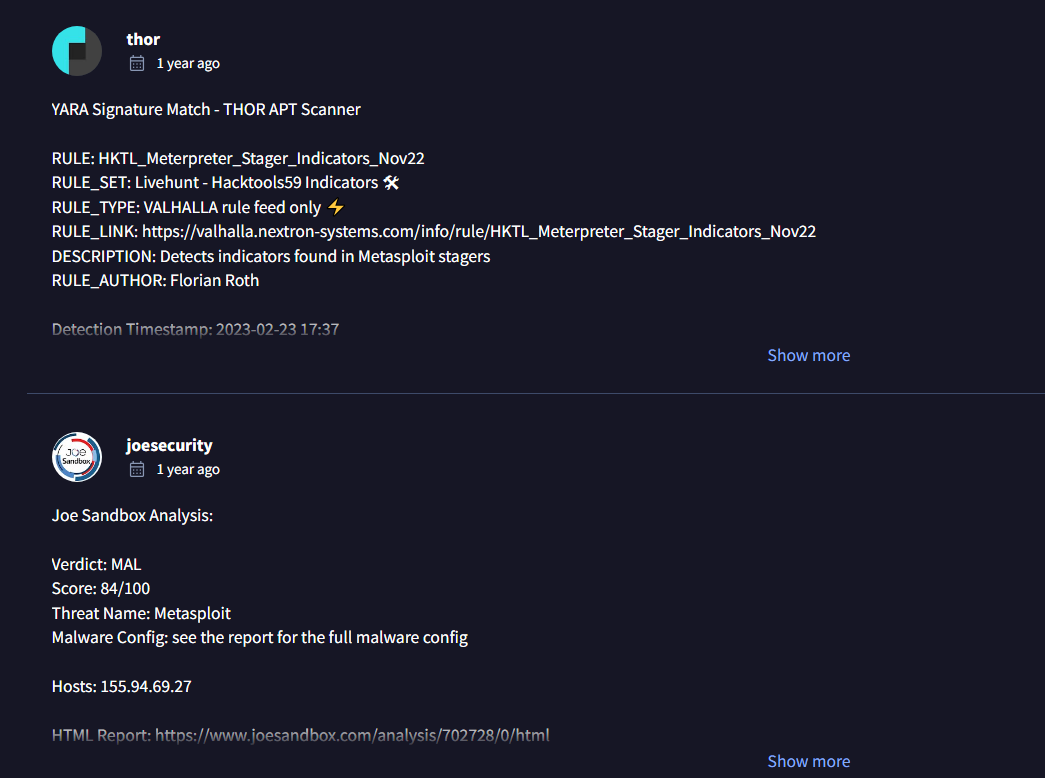
Task: Click the "Threat Name: Metasploit" line
Action: [x=141, y=612]
